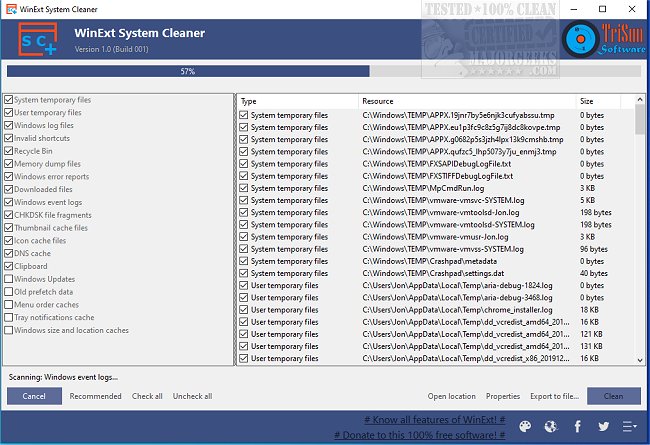Click 'Scanning: Windows event logs...' status text
Screen dimensions: 650x445
pos(63,377)
